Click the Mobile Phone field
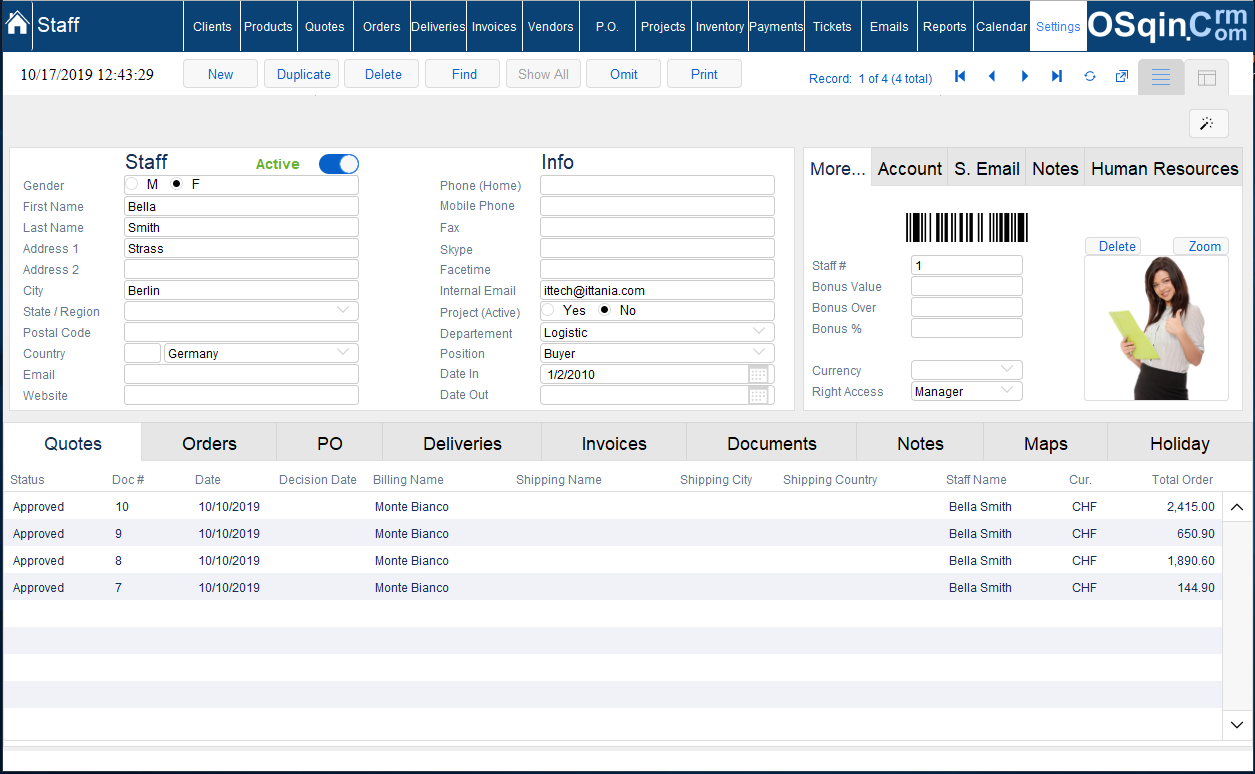 click(x=657, y=205)
